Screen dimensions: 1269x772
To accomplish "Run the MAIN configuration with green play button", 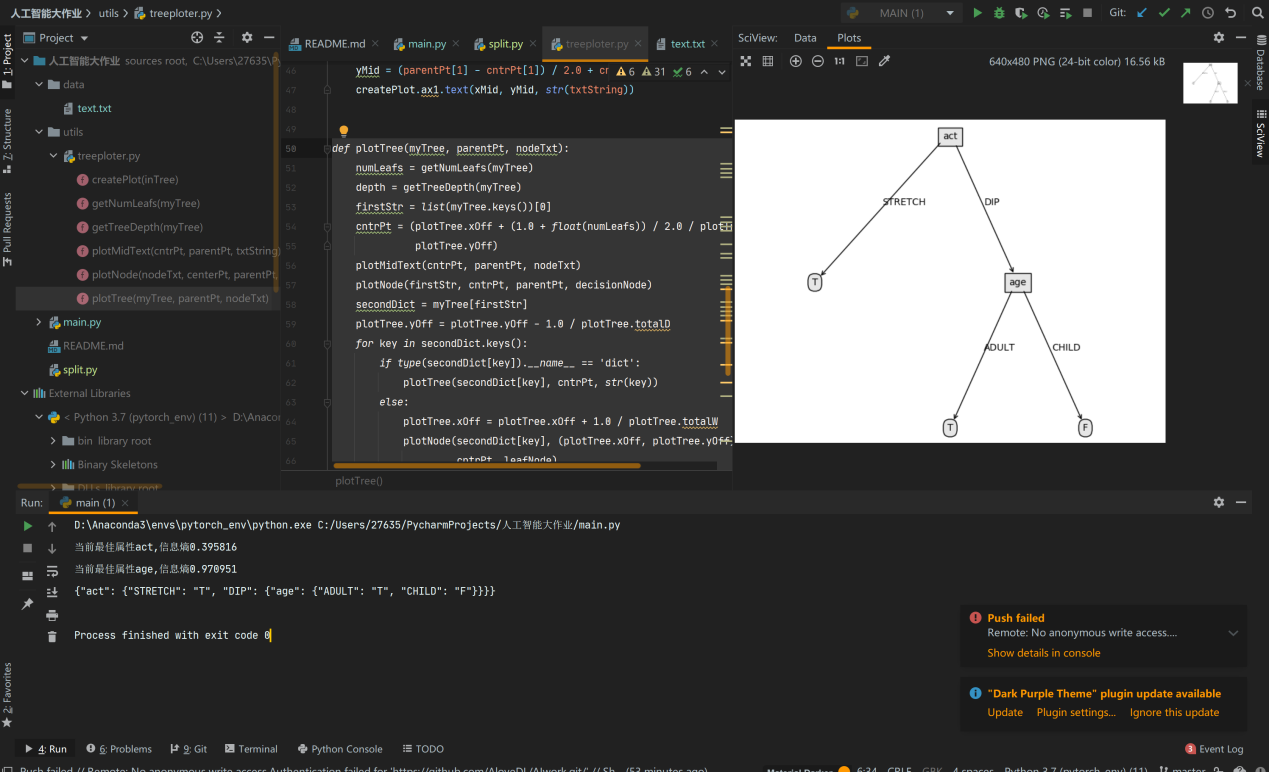I will 978,13.
